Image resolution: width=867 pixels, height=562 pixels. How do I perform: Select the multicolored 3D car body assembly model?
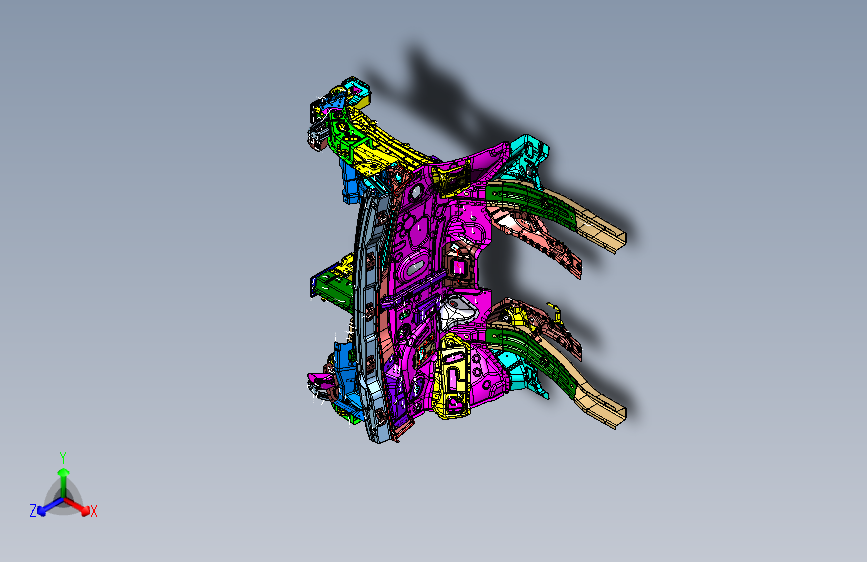(467, 260)
